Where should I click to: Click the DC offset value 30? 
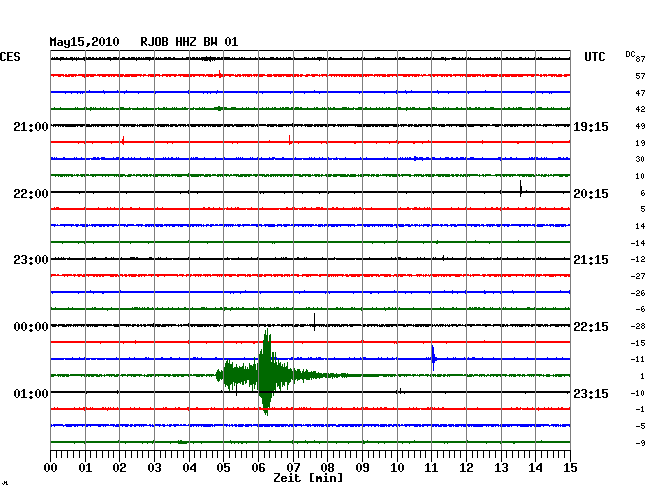click(x=640, y=159)
